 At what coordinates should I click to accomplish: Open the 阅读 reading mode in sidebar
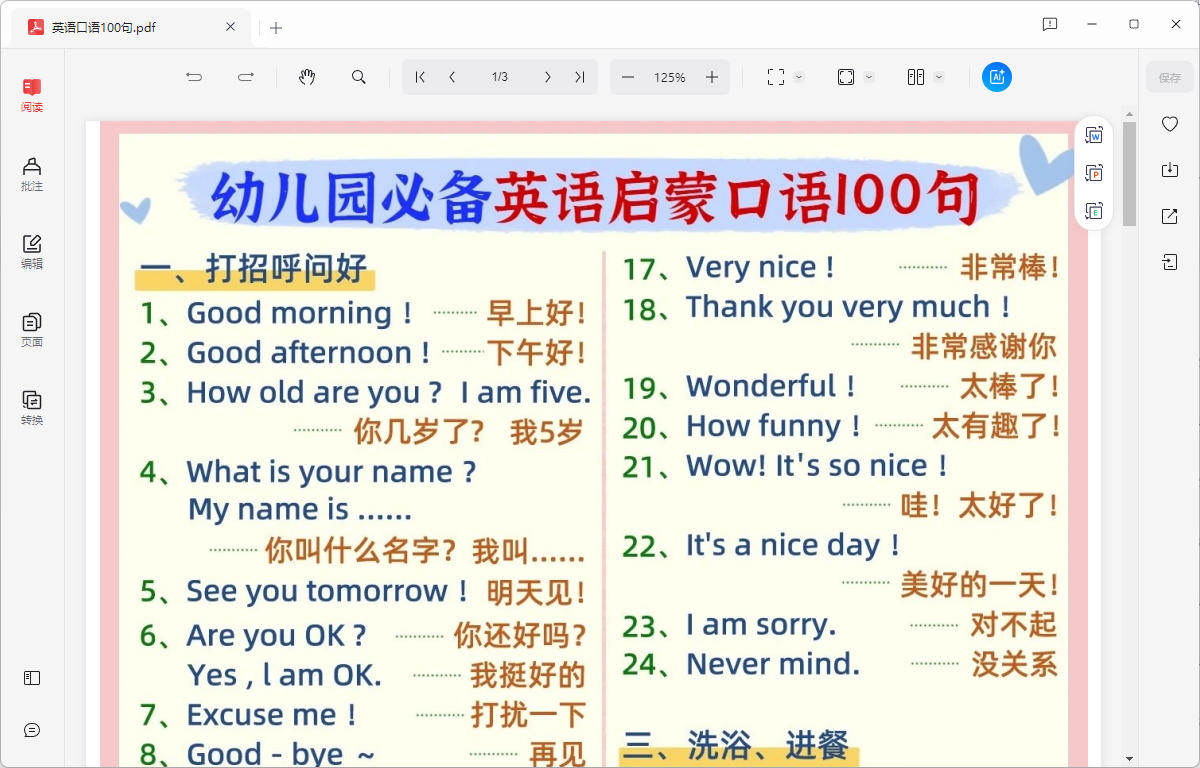(x=32, y=95)
